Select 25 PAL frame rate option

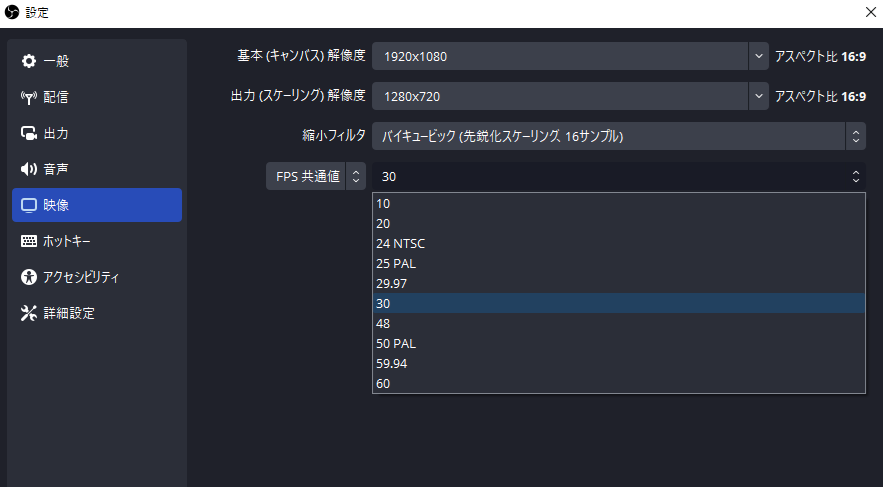pos(618,263)
